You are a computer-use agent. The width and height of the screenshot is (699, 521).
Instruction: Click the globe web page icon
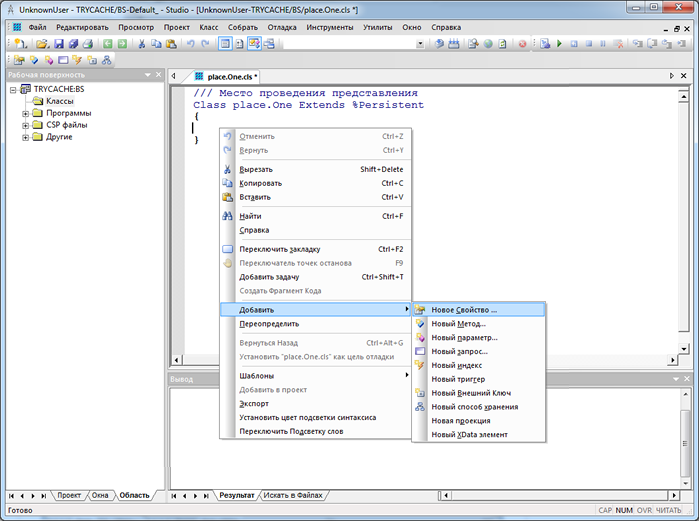pyautogui.click(x=488, y=44)
